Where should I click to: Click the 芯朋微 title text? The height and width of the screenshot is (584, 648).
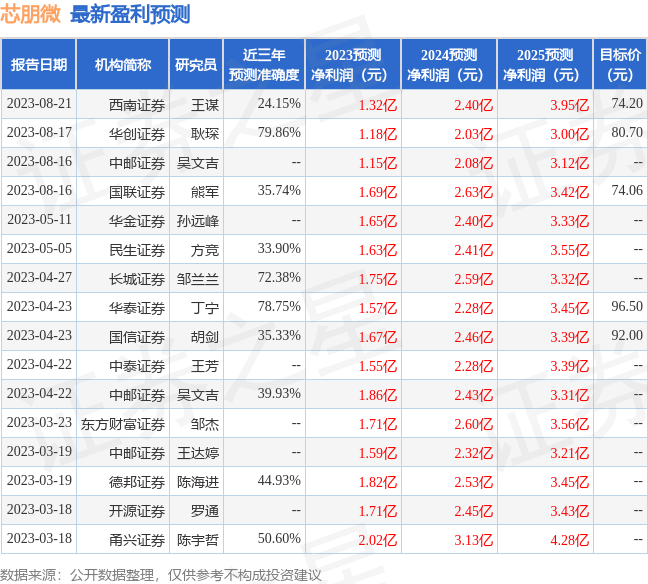click(x=31, y=15)
